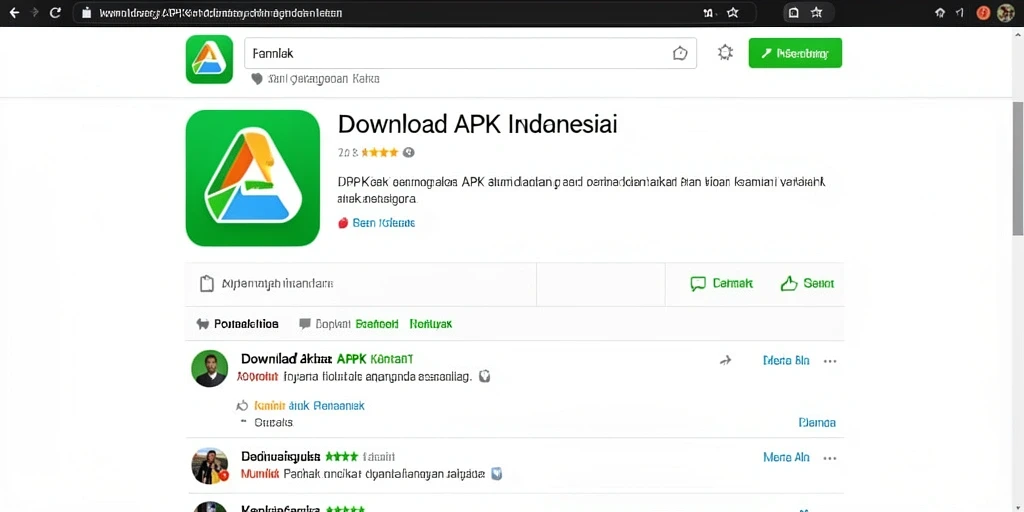
Task: Click the Dednuaisguka reviewer name
Action: tap(281, 456)
